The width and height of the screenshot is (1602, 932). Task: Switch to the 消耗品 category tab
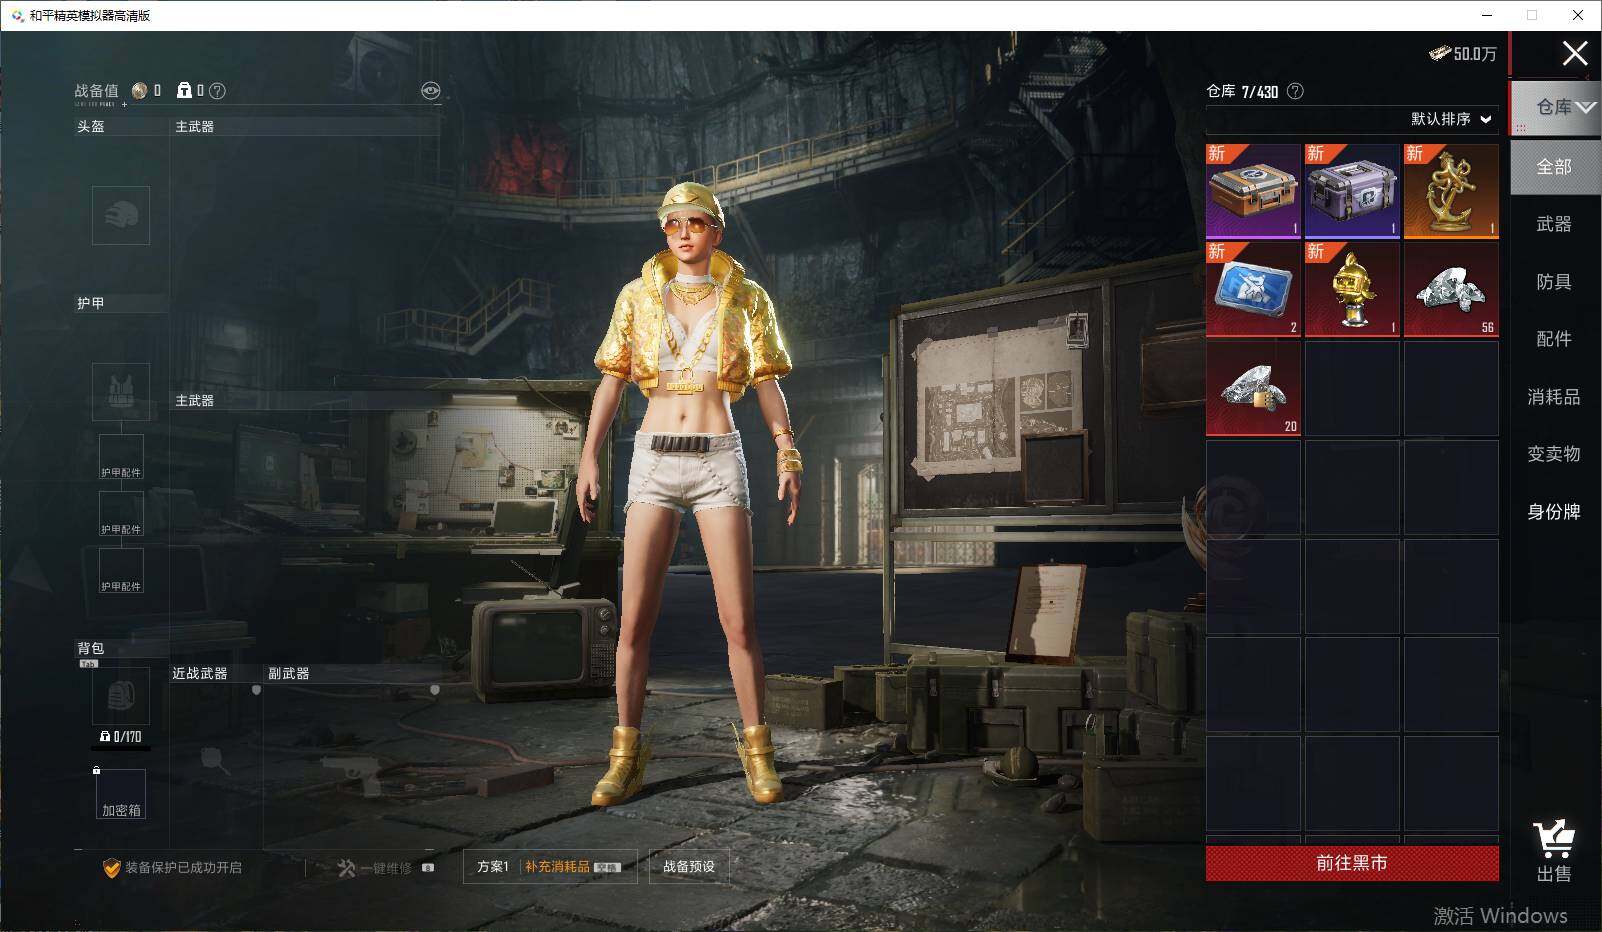(x=1554, y=397)
